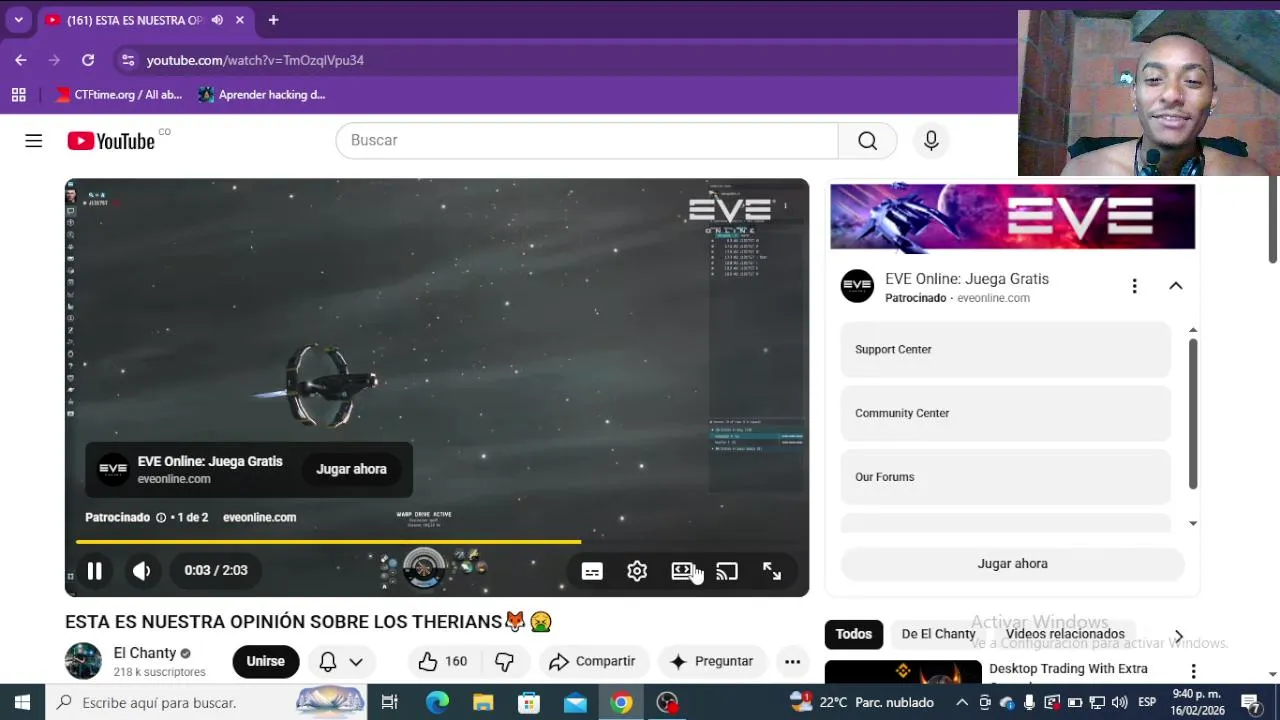This screenshot has height=720, width=1280.
Task: Open the video player settings gear
Action: point(637,571)
